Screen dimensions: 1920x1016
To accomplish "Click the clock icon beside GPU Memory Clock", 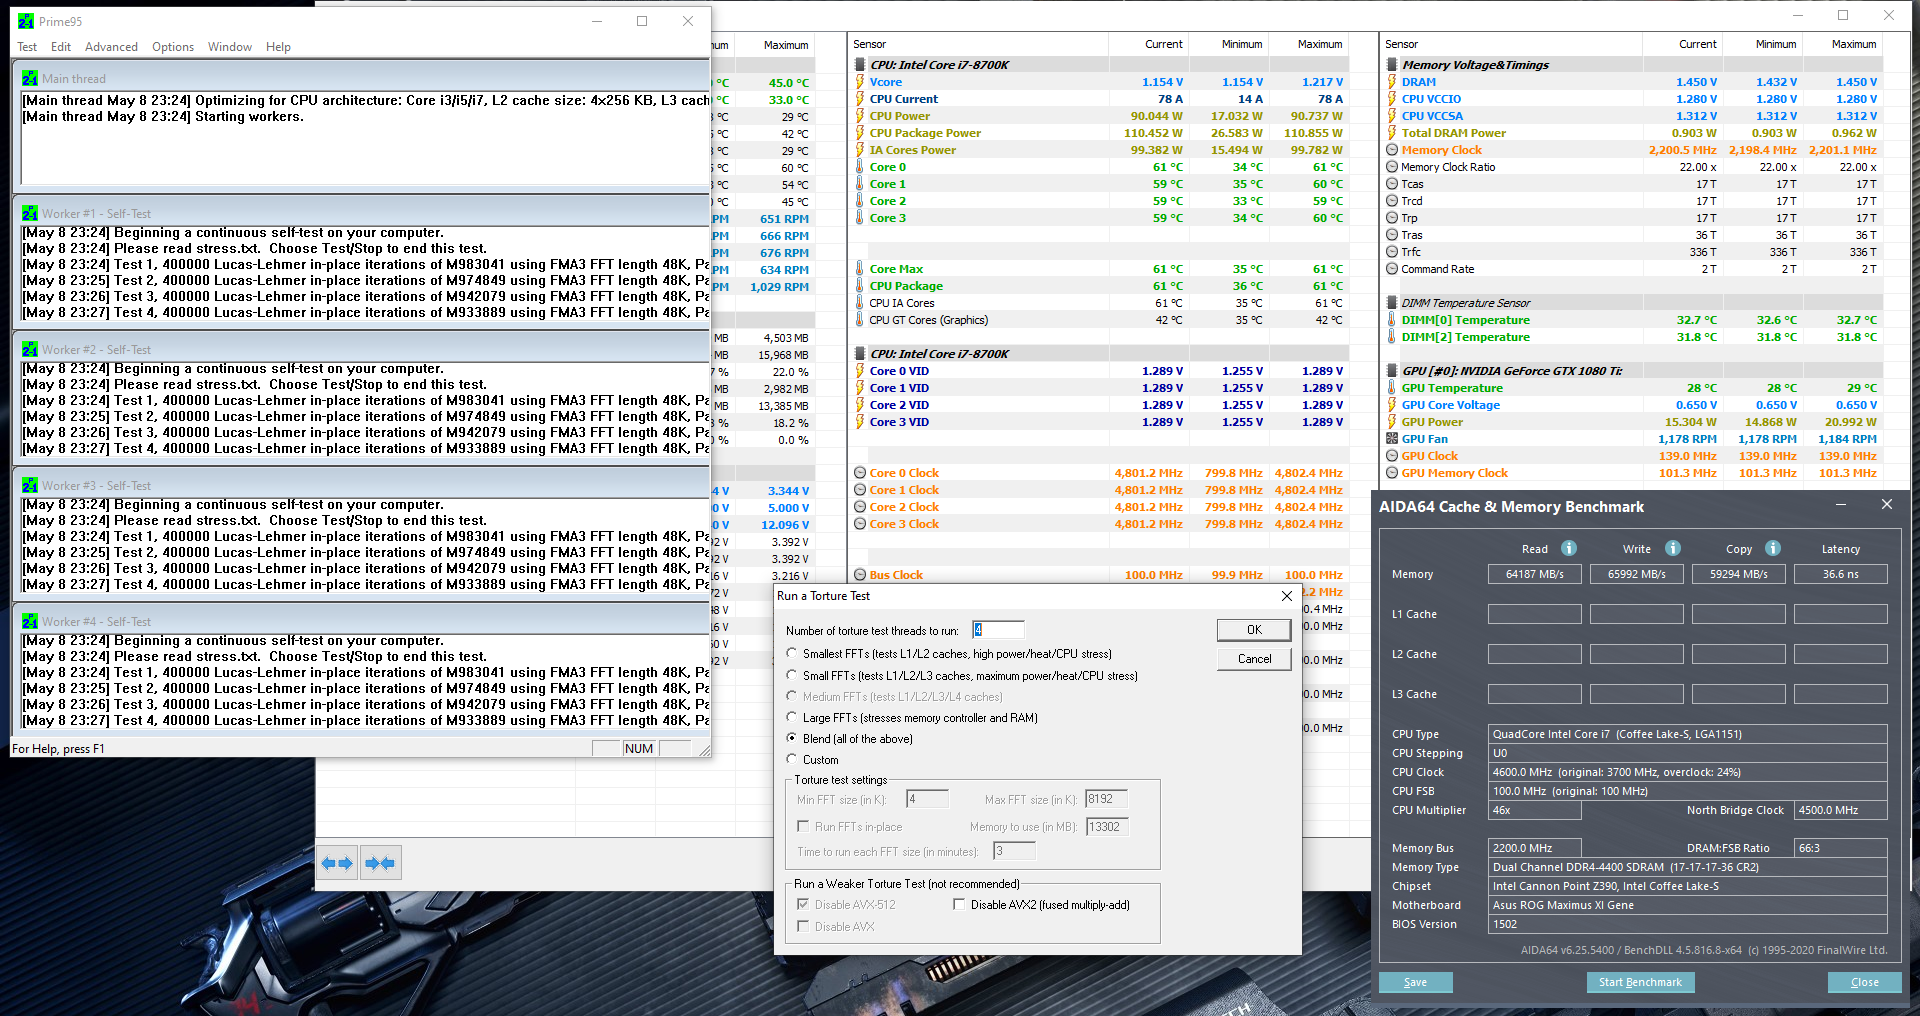I will tap(1392, 473).
